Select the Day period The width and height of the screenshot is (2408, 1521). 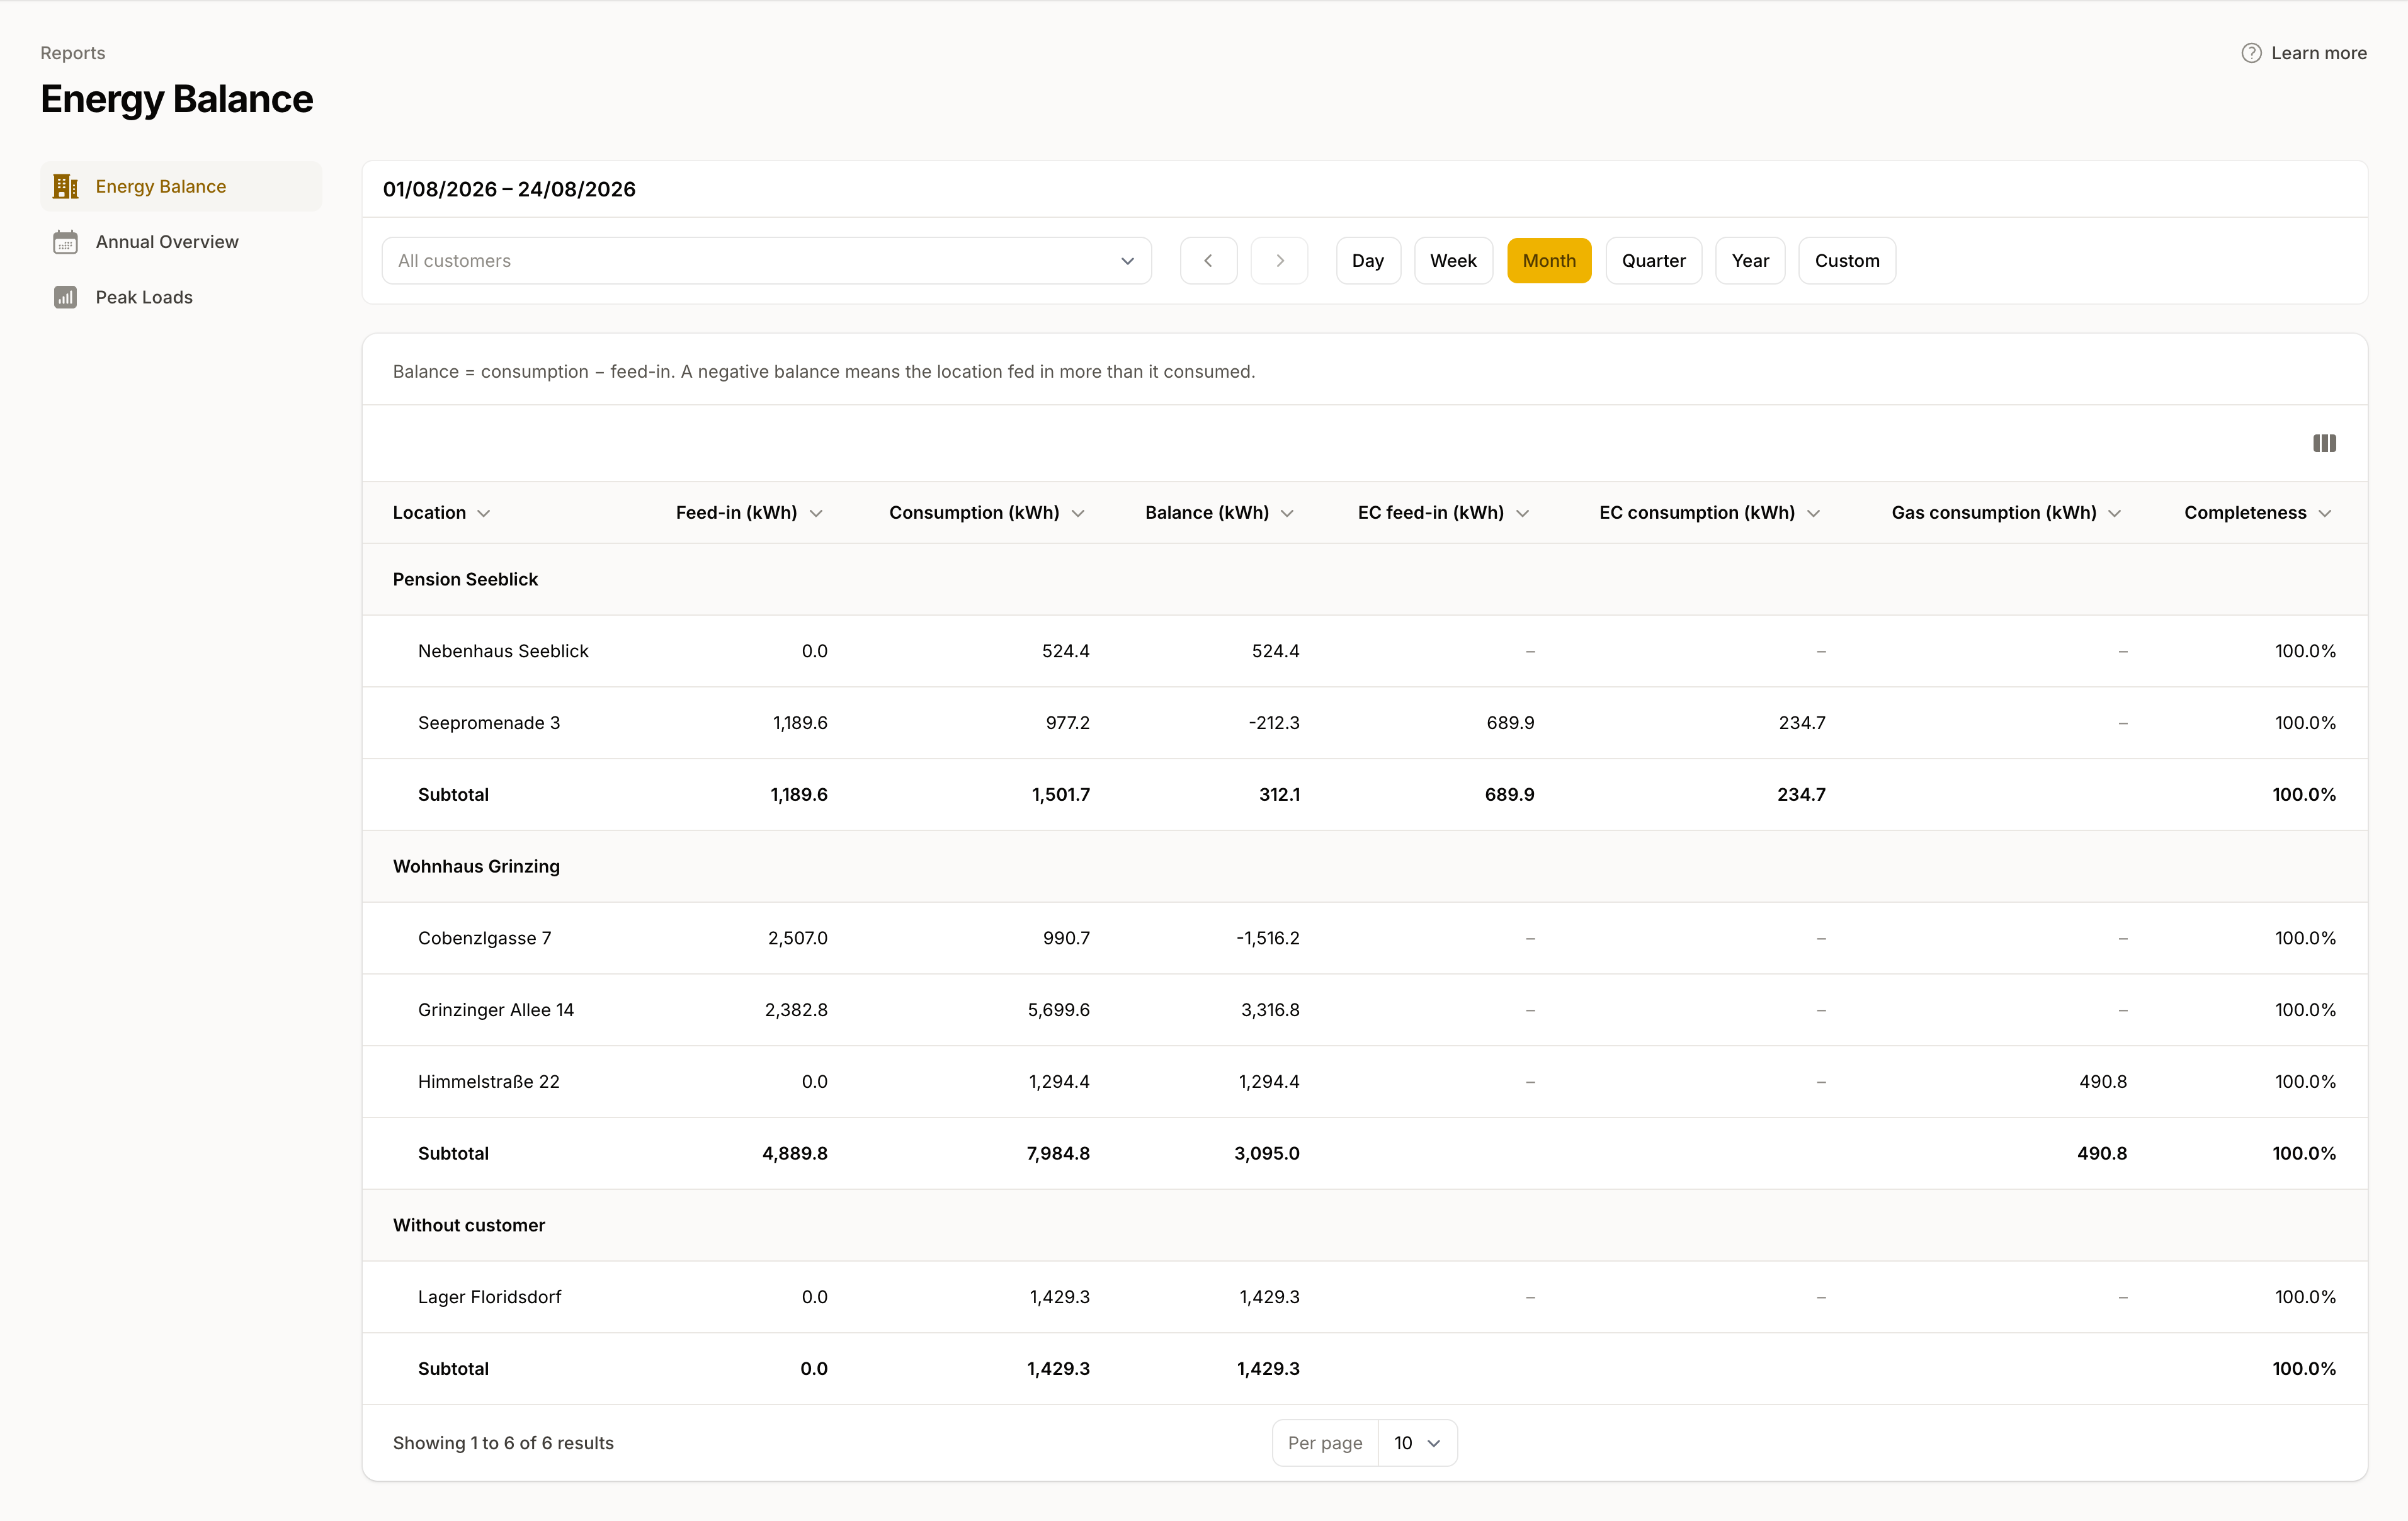coord(1368,261)
